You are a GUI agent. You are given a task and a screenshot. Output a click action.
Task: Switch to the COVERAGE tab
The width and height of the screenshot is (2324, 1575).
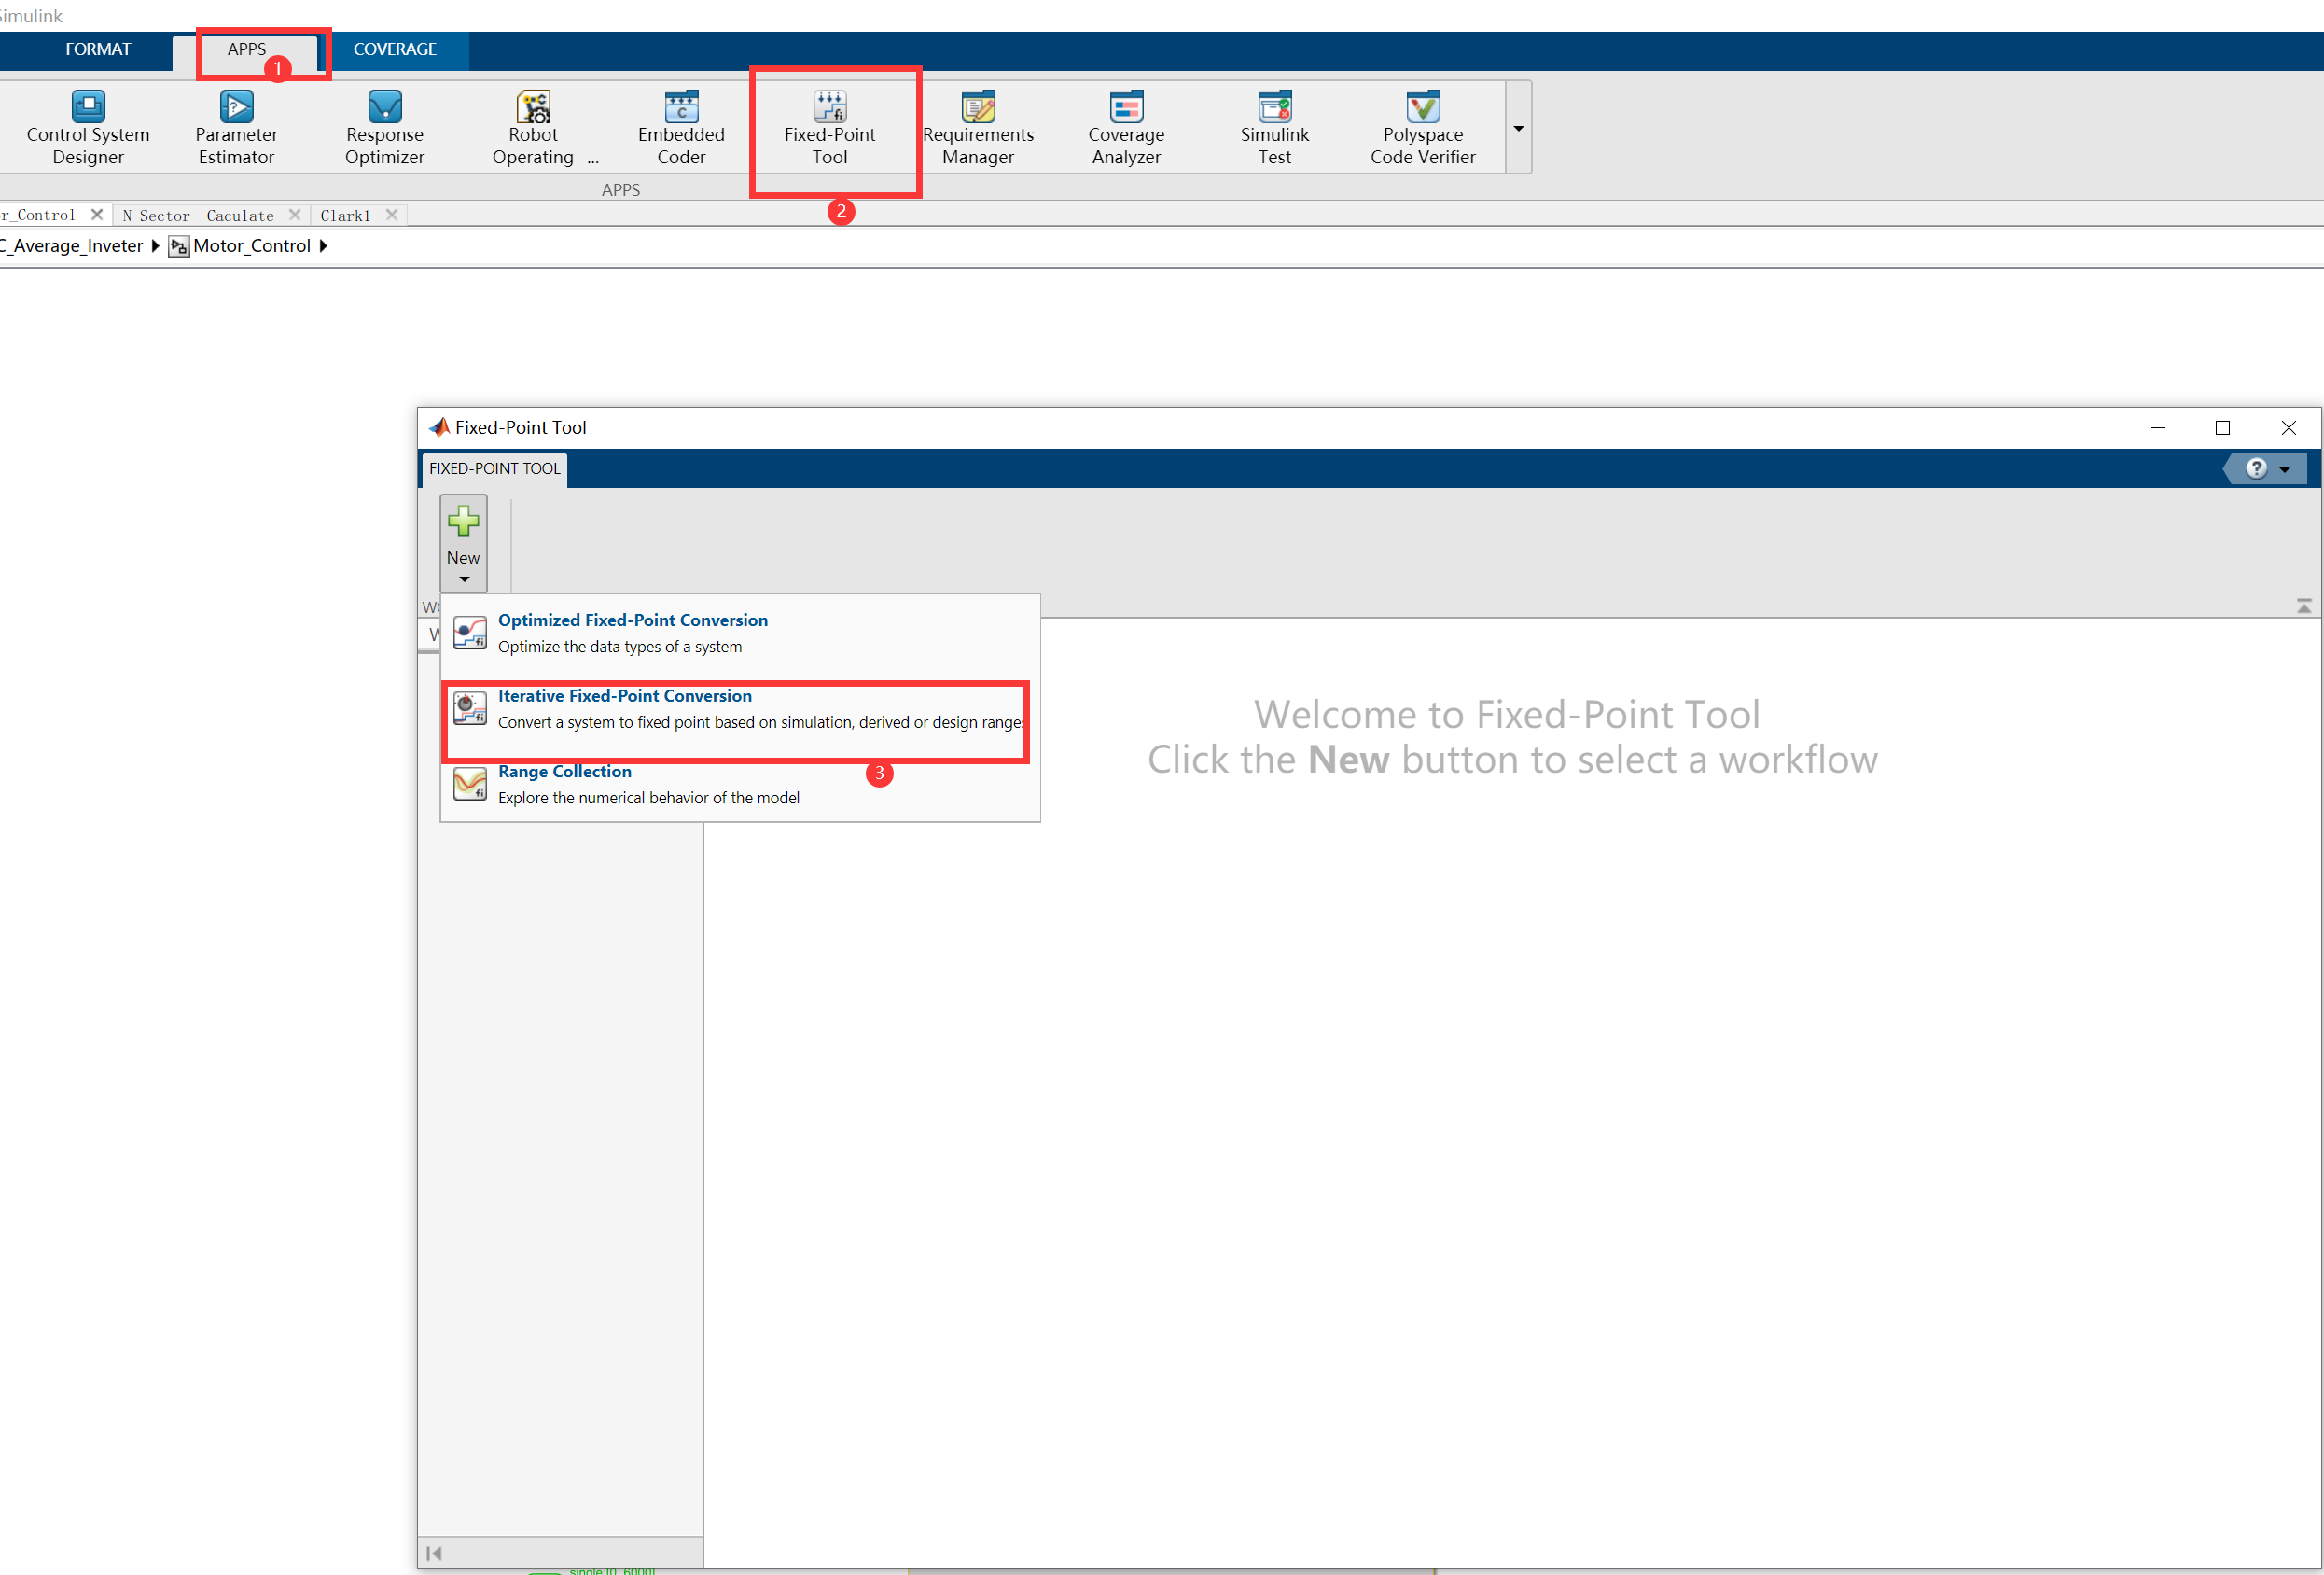394,49
